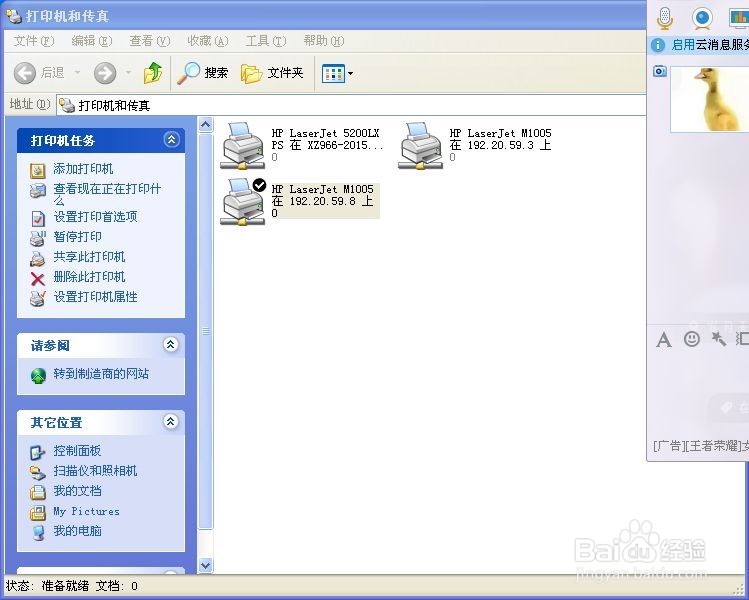The width and height of the screenshot is (749, 600).
Task: Click the 暂停打印 icon
Action: tap(38, 238)
